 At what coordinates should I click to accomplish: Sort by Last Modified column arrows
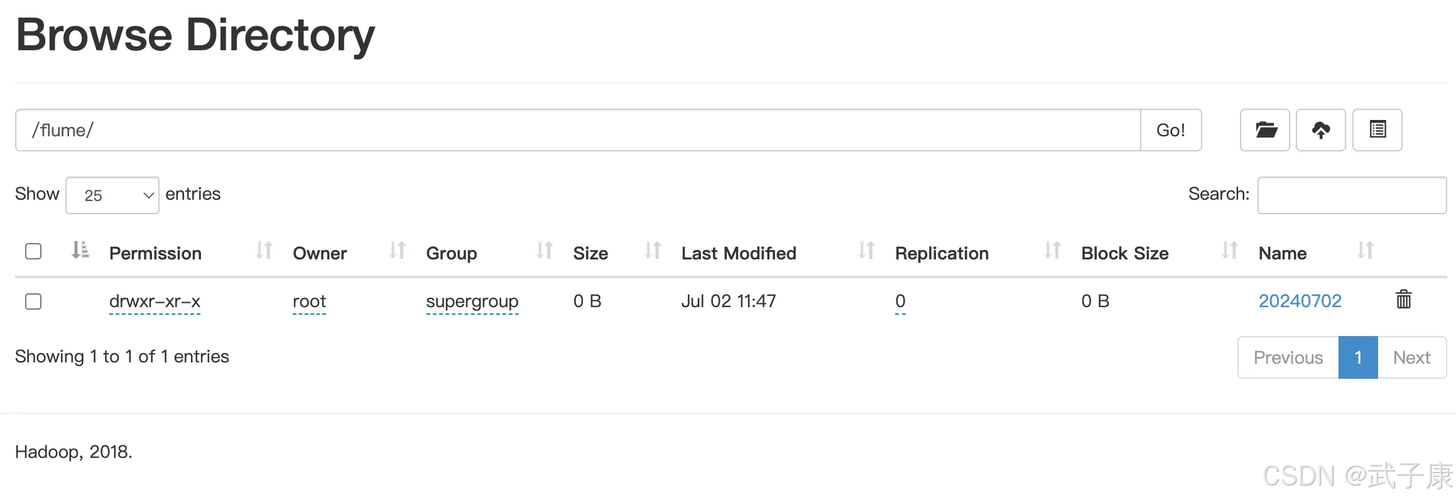pos(866,251)
